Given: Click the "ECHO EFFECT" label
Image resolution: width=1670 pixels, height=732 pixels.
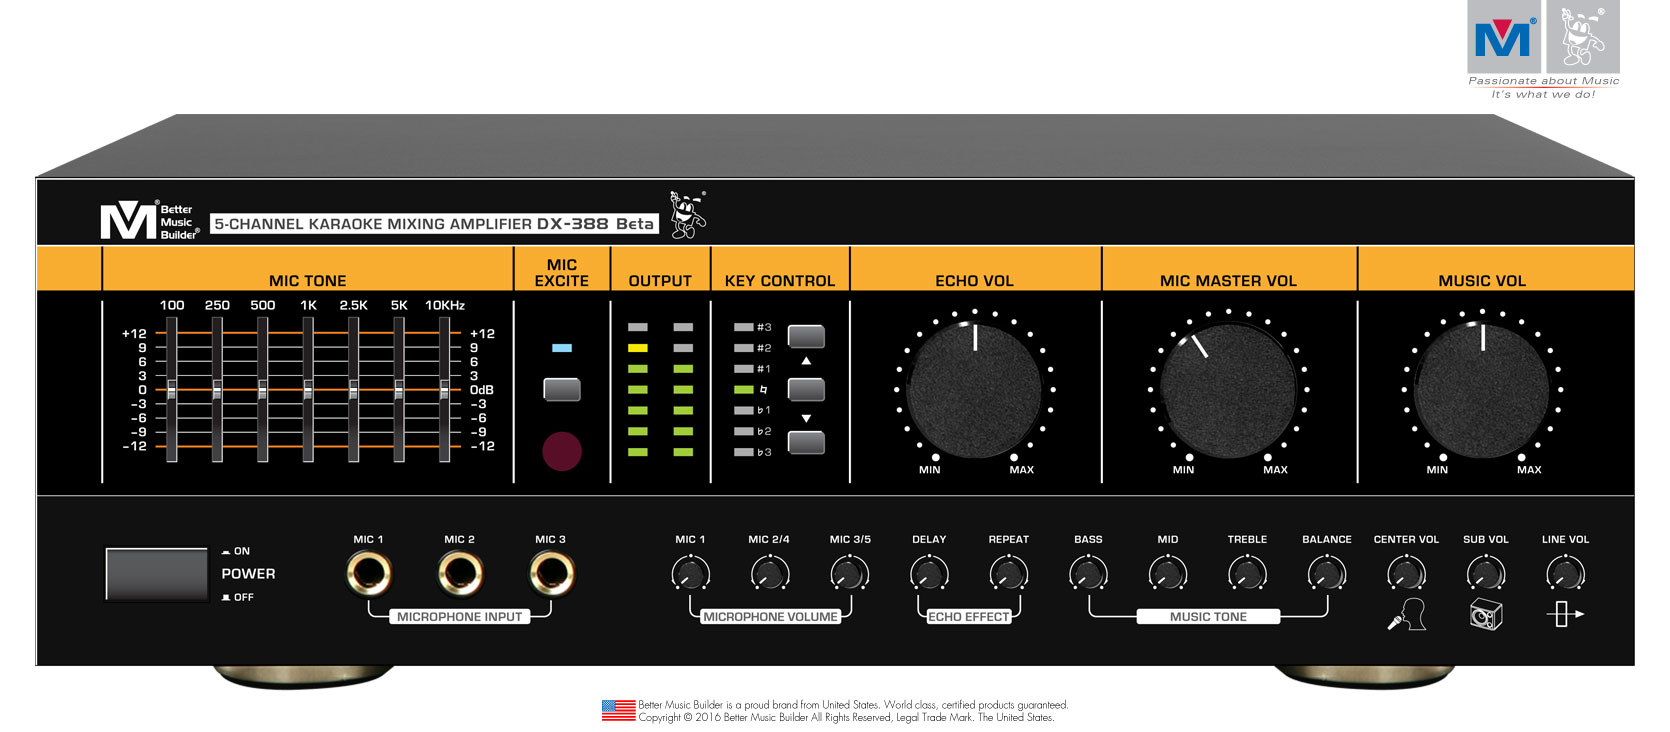Looking at the screenshot, I should click(968, 617).
